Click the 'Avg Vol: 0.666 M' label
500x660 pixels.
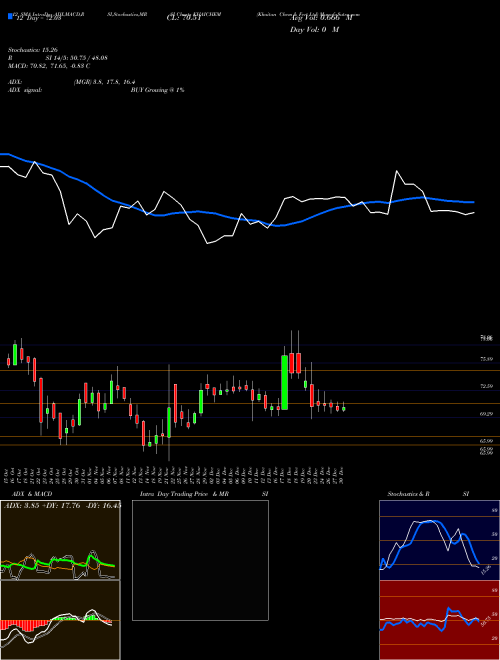pos(321,19)
